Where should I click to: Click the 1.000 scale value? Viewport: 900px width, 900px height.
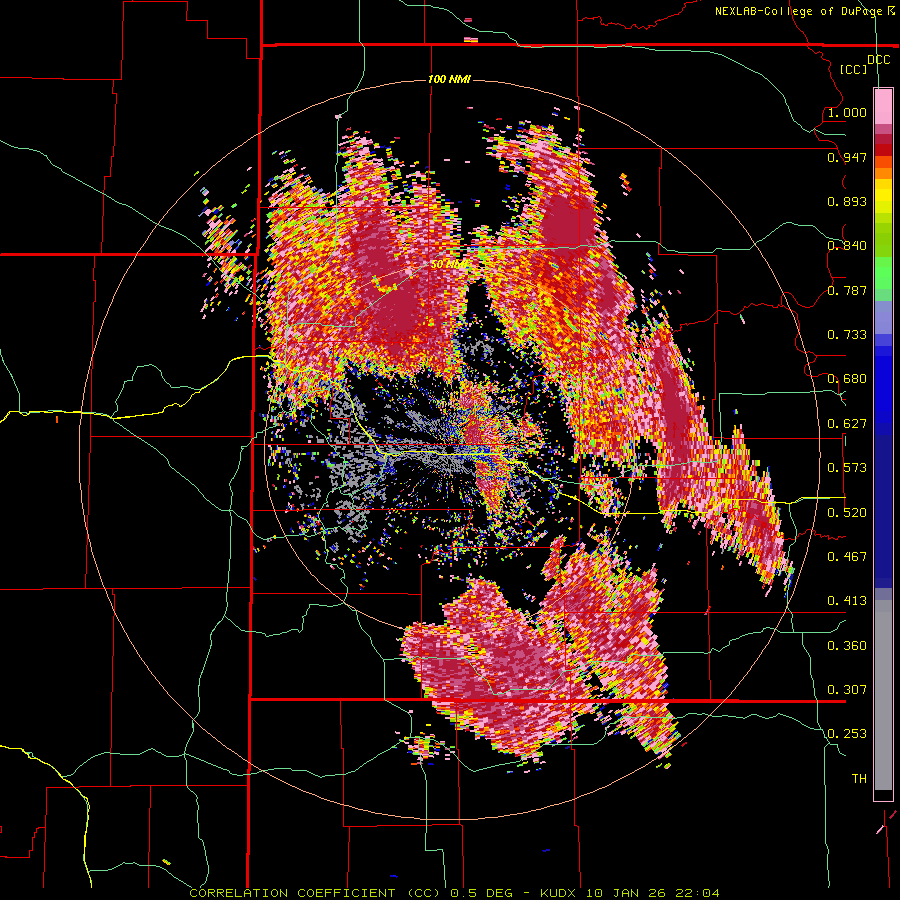(x=847, y=112)
